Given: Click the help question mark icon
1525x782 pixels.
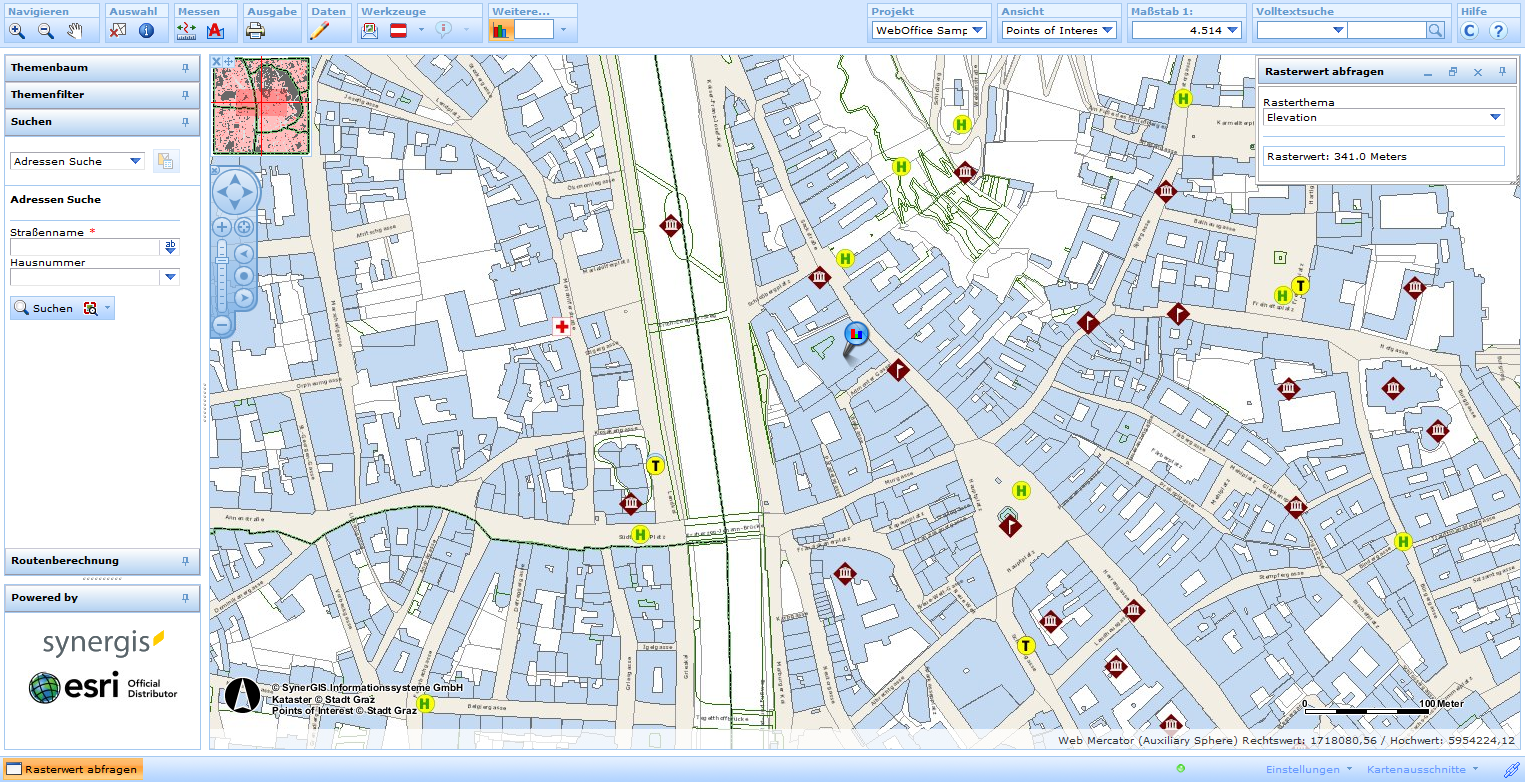Looking at the screenshot, I should 1497,30.
